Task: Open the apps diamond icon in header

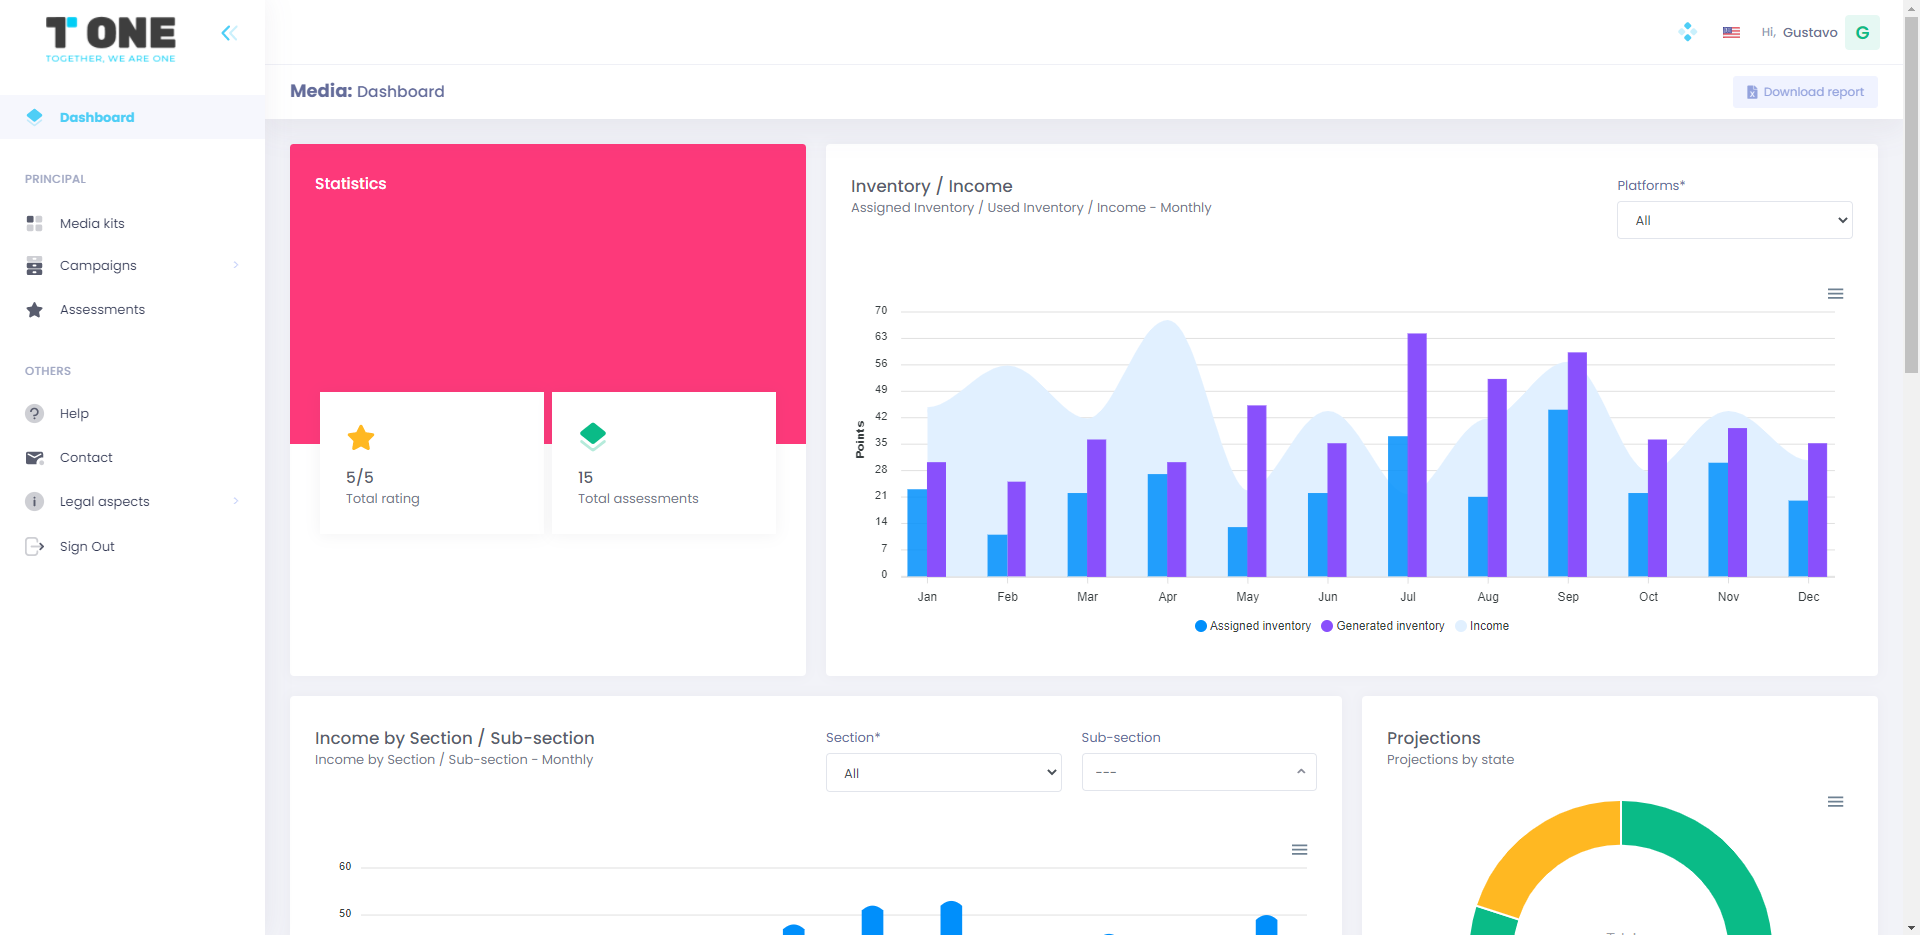Action: tap(1688, 32)
